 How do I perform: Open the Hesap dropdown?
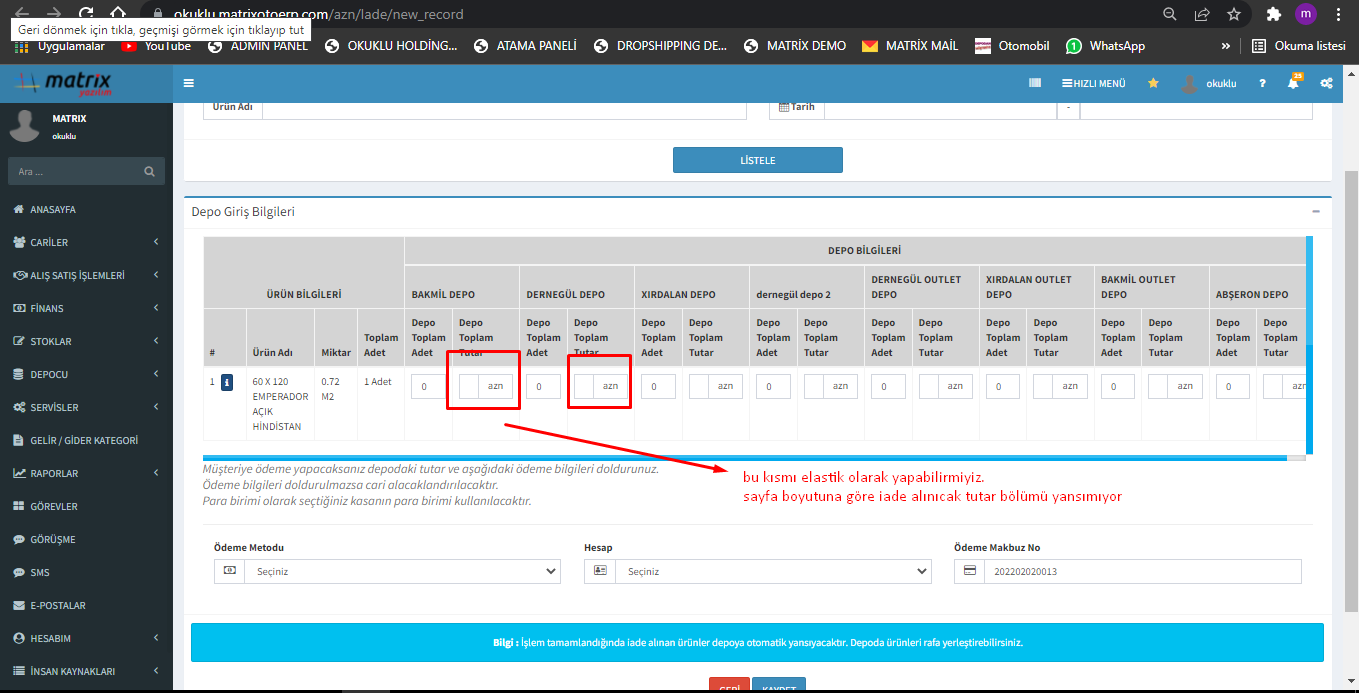click(x=757, y=571)
